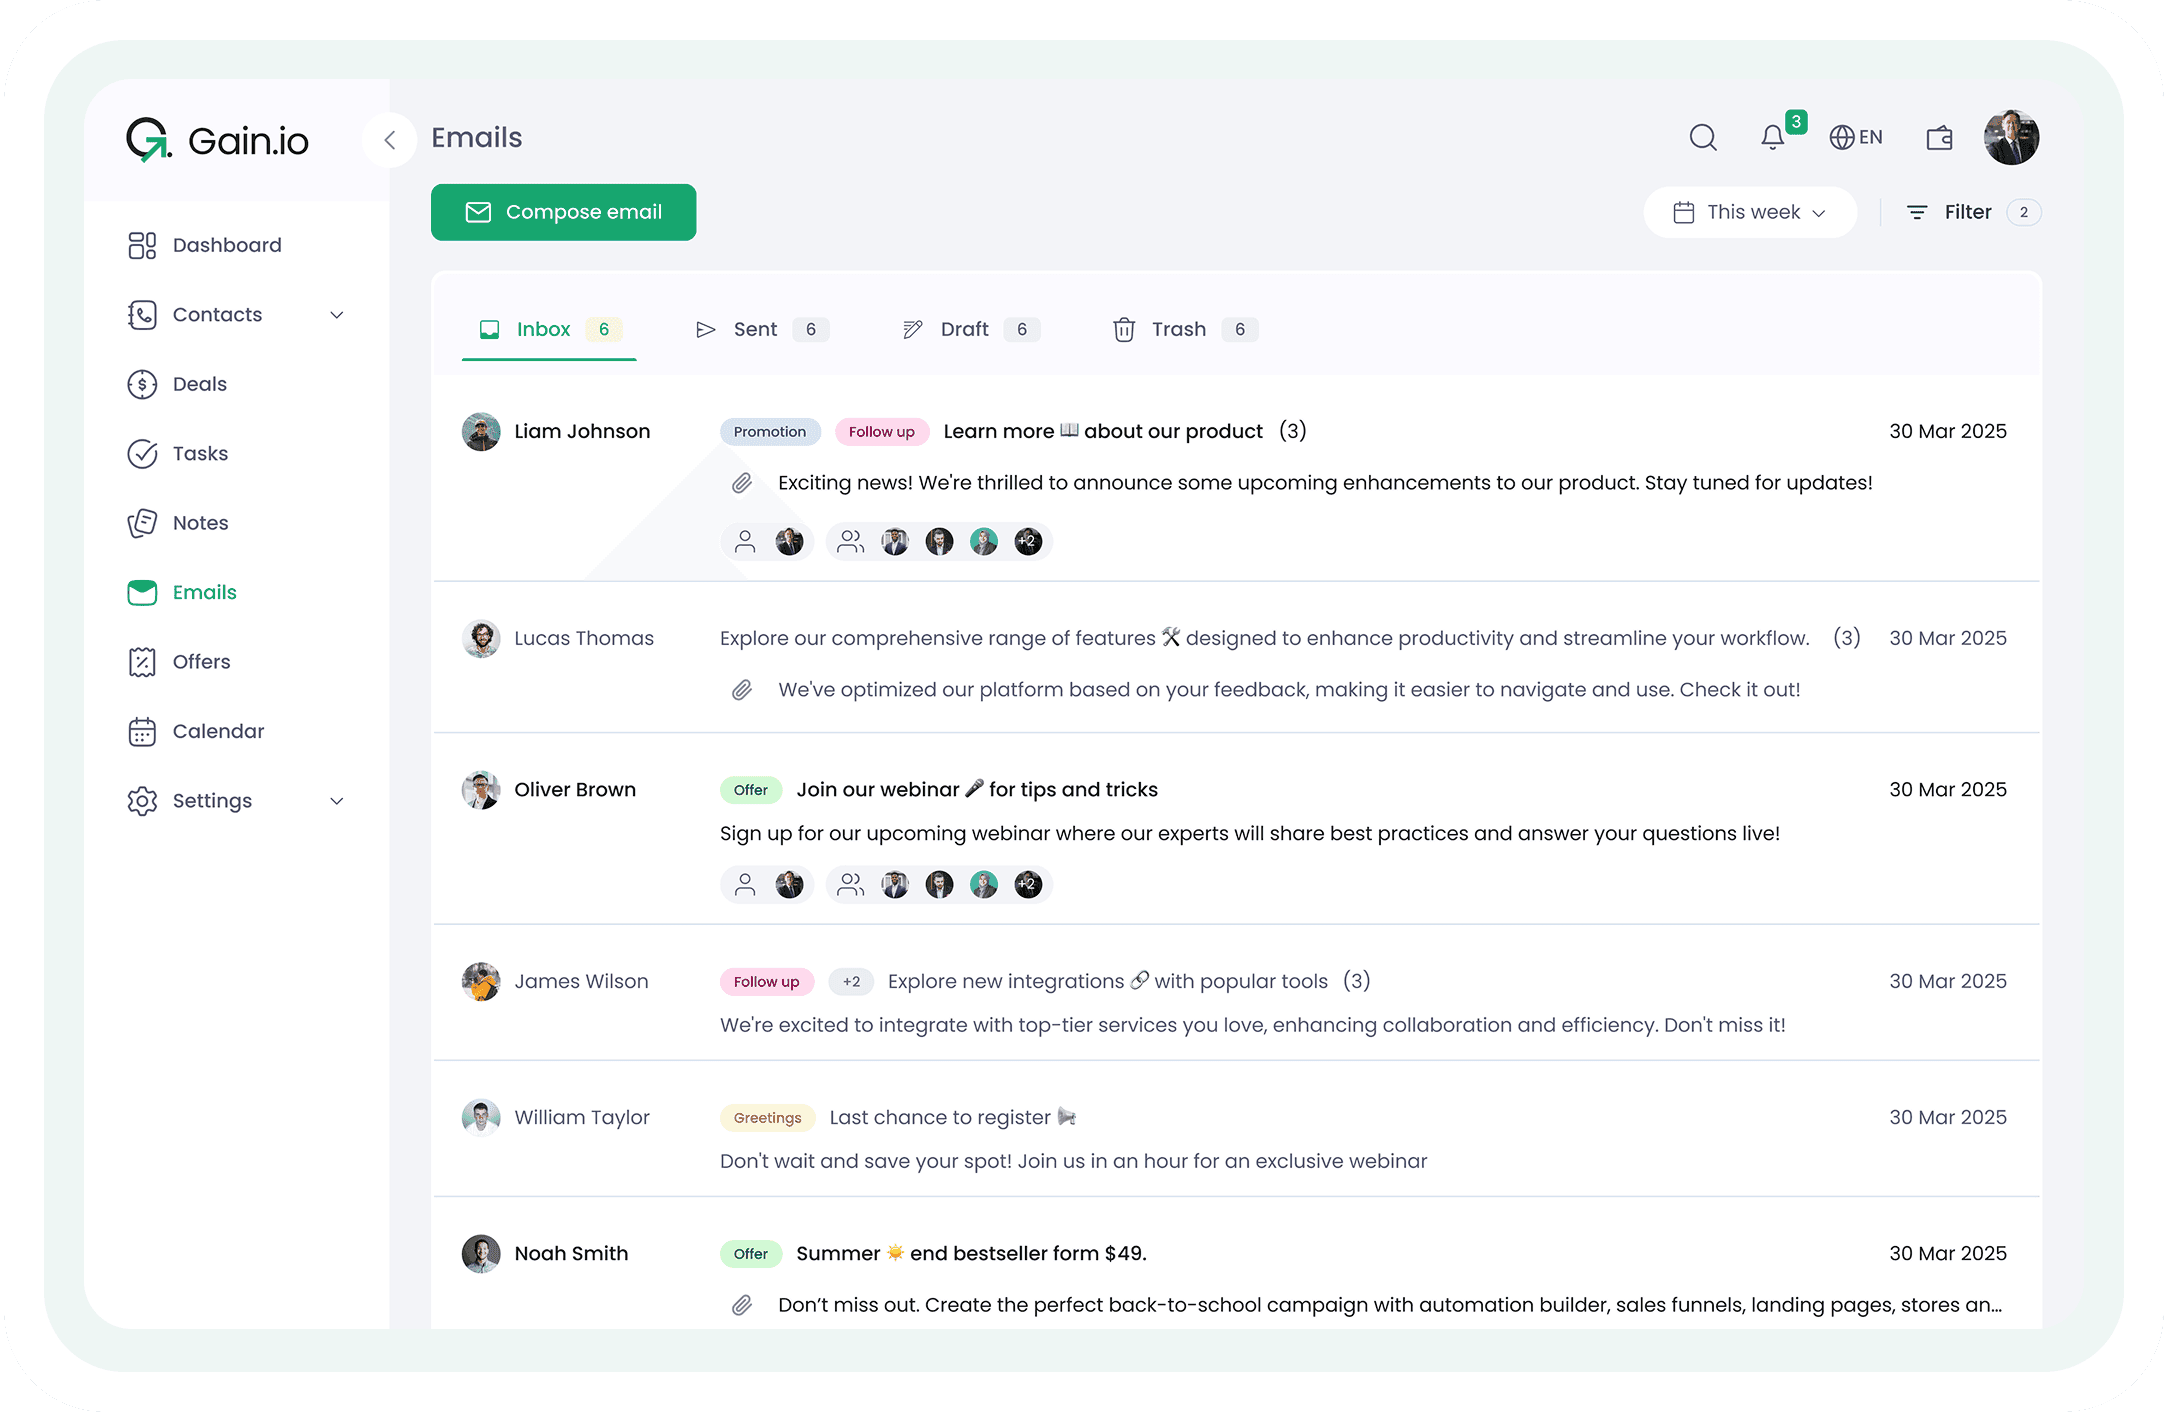The height and width of the screenshot is (1412, 2164).
Task: Click the Compose email button
Action: point(563,212)
